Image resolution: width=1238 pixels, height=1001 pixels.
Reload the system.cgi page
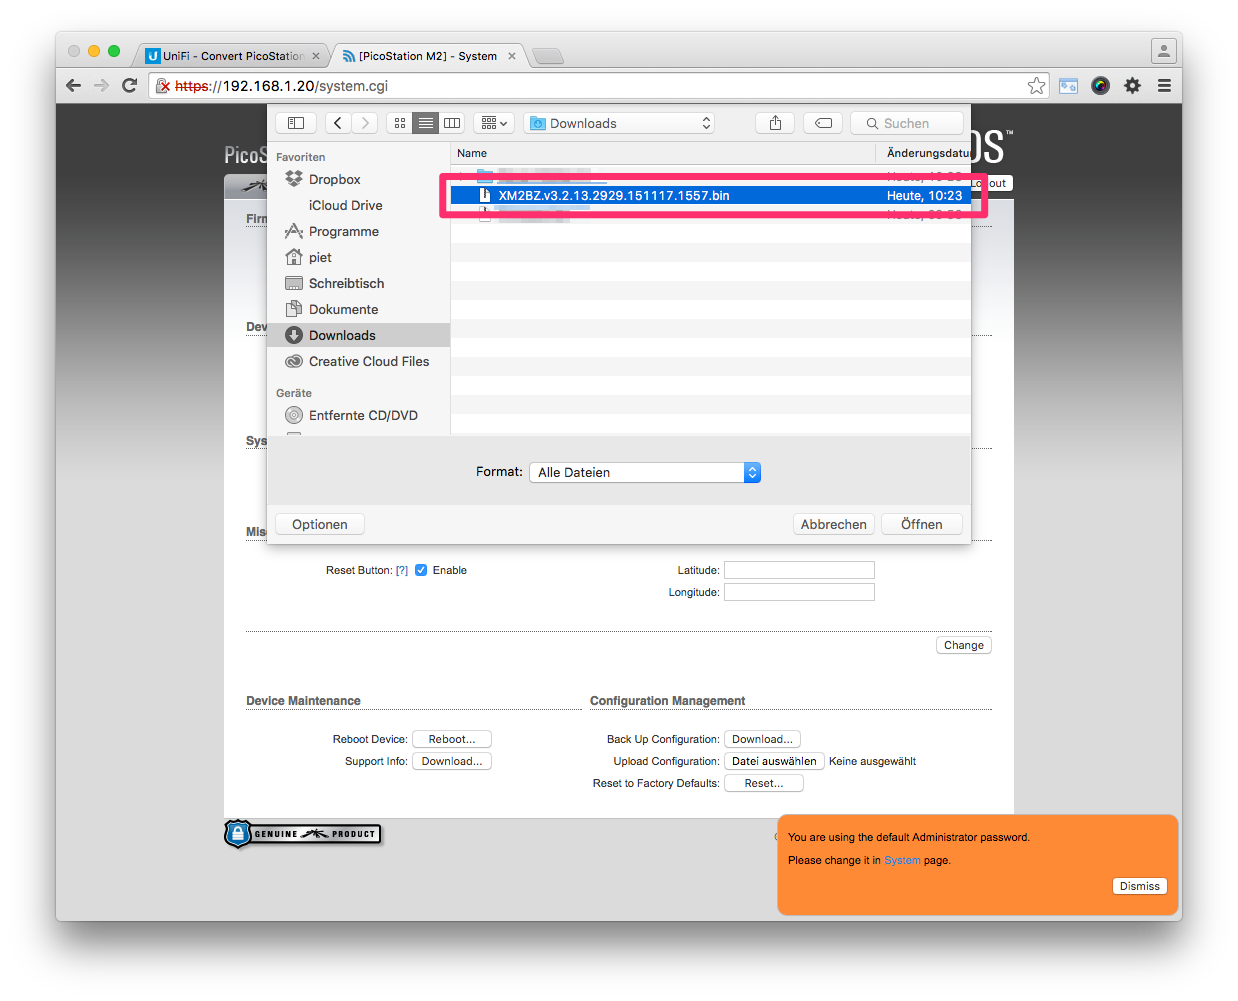(x=129, y=86)
